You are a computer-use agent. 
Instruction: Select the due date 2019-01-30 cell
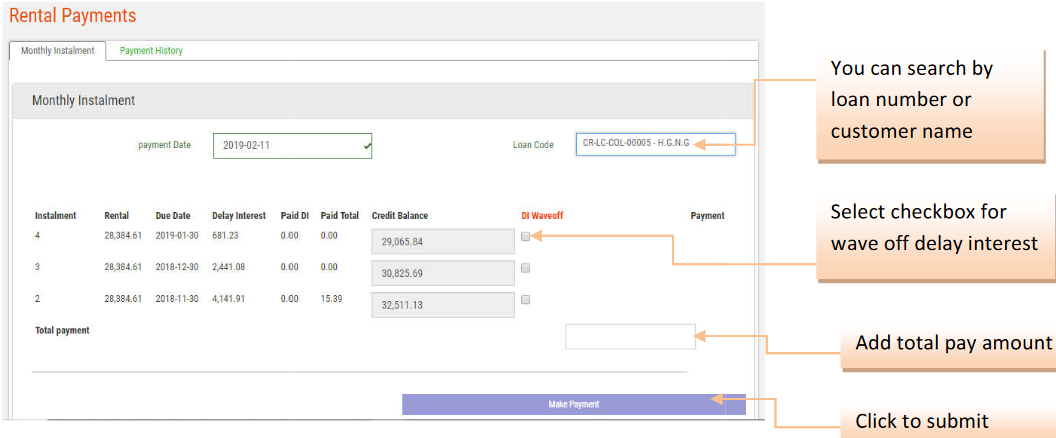pyautogui.click(x=177, y=236)
